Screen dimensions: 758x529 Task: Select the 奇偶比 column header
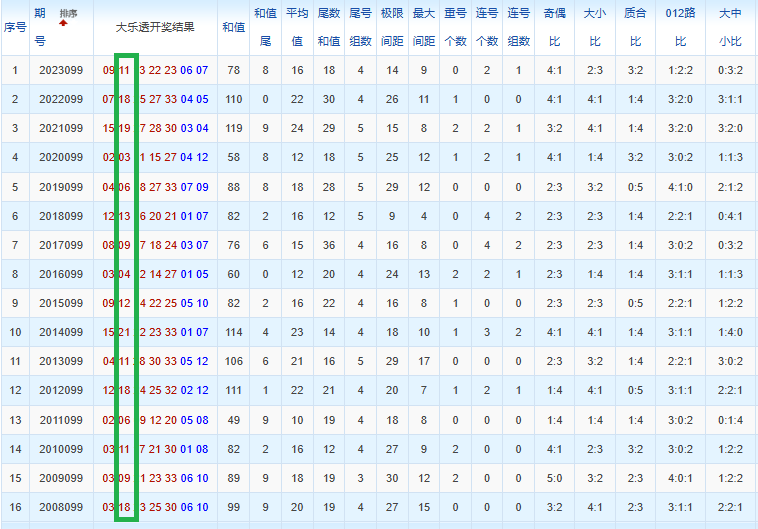554,27
